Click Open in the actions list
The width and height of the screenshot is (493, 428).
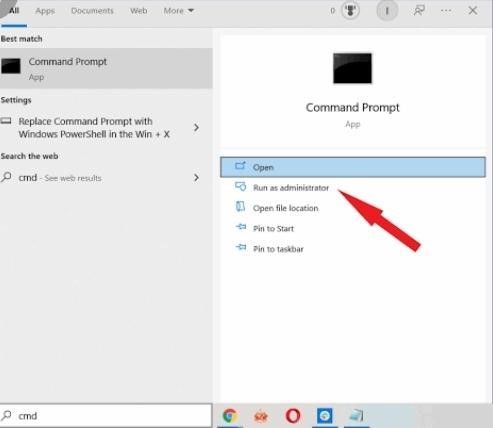(353, 167)
